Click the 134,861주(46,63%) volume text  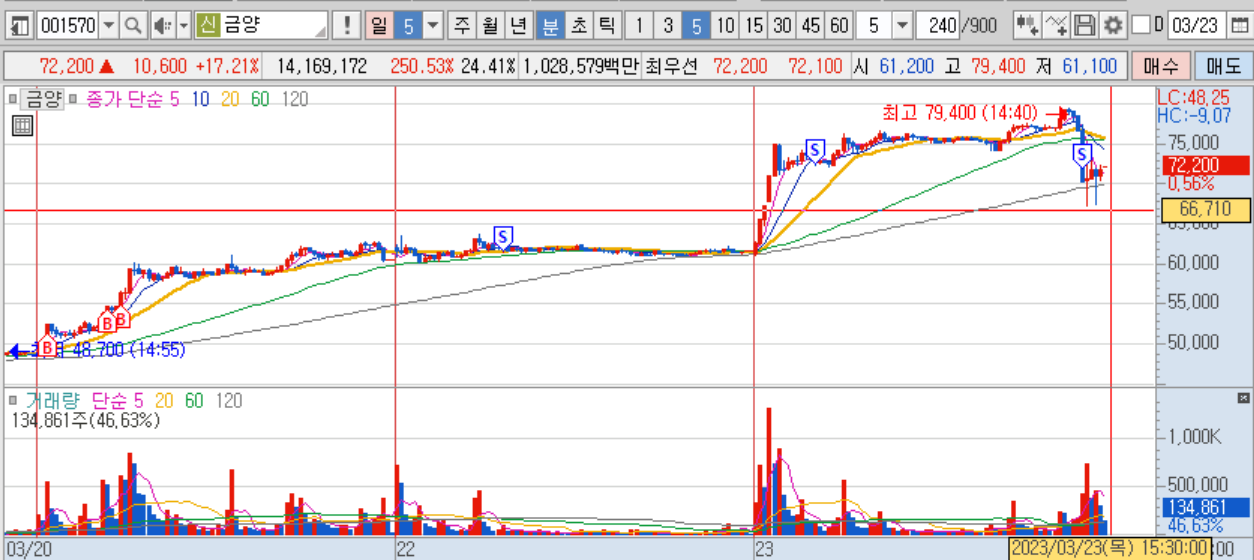pyautogui.click(x=86, y=420)
